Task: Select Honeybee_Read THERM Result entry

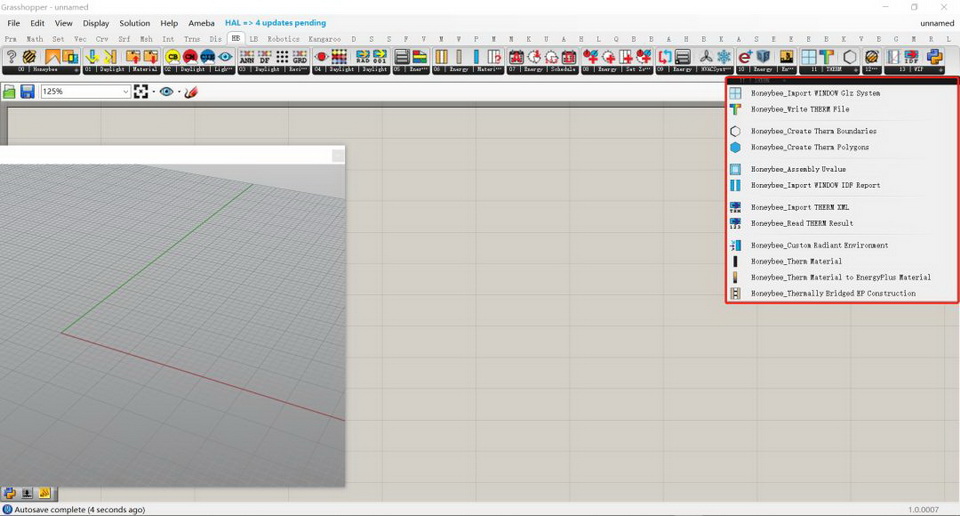Action: pos(802,223)
